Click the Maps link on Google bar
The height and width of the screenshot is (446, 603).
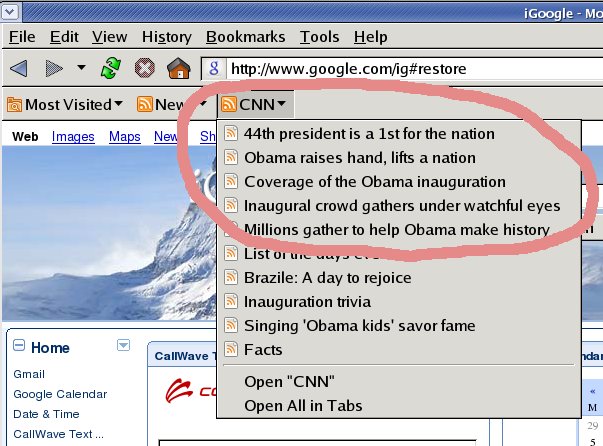coord(125,136)
